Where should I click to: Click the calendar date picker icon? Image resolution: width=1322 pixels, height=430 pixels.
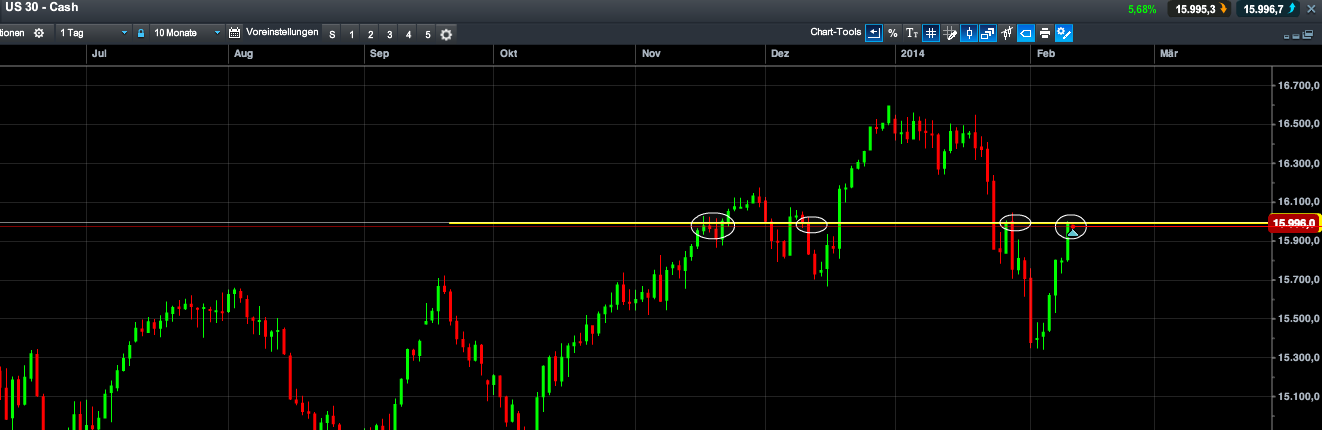[x=235, y=33]
